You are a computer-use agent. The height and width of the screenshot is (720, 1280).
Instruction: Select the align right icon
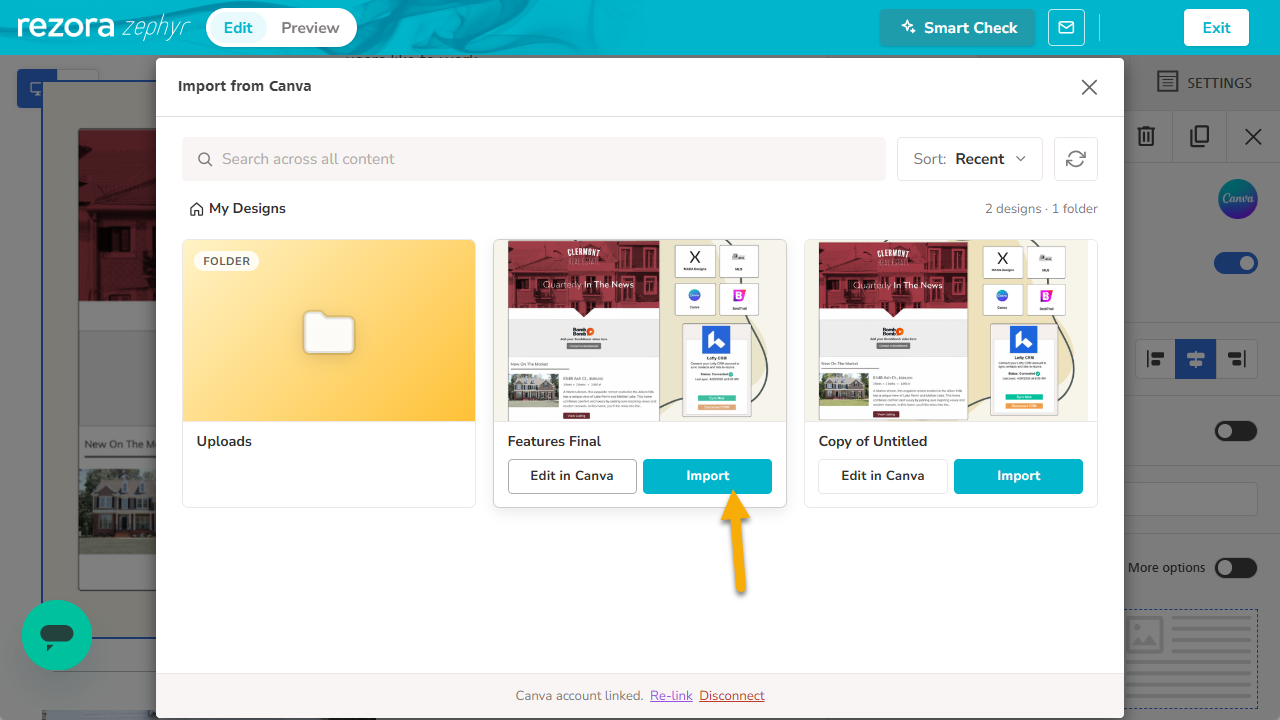coord(1237,359)
